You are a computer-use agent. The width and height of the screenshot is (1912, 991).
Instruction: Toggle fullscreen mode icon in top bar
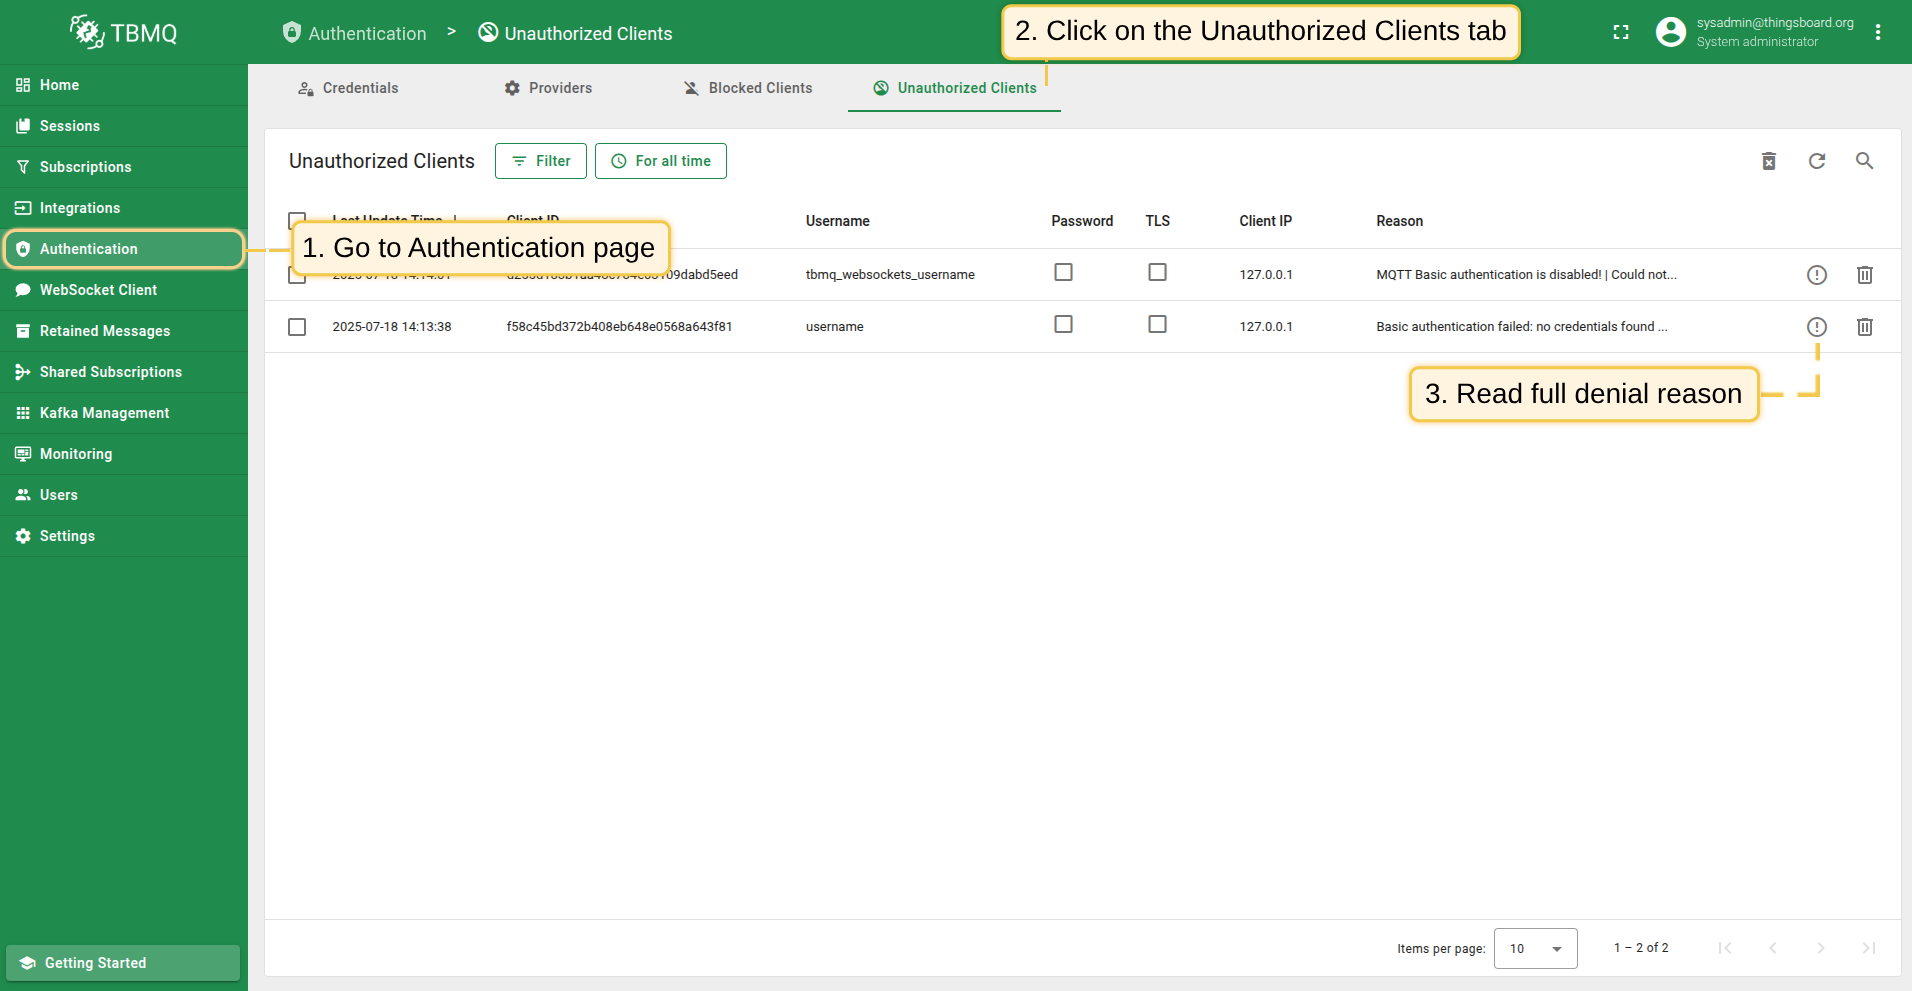click(1620, 33)
